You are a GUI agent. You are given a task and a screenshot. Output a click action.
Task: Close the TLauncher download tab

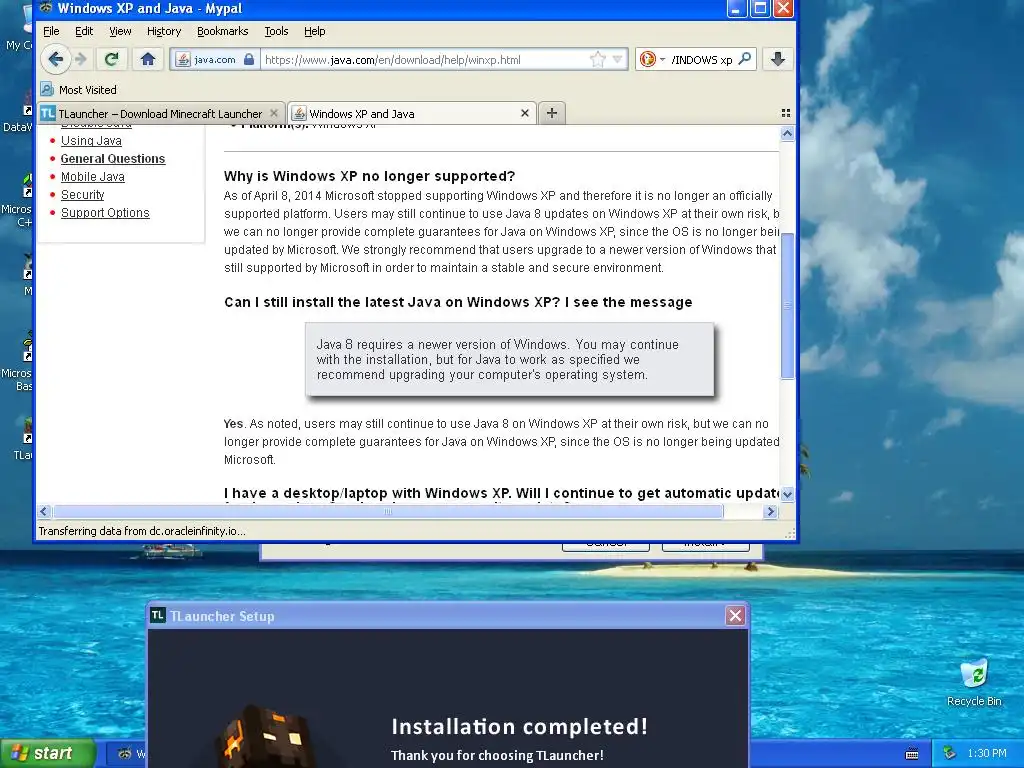pyautogui.click(x=274, y=113)
